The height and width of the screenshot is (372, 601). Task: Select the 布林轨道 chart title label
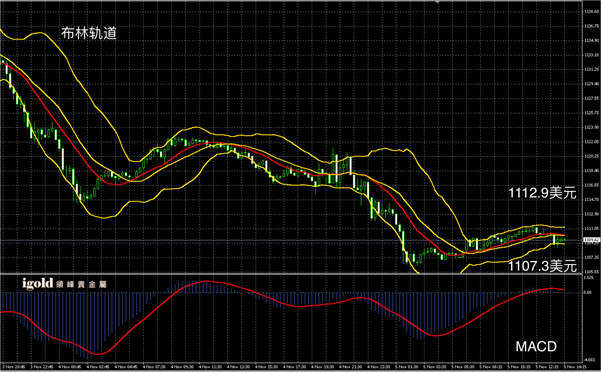pos(89,33)
